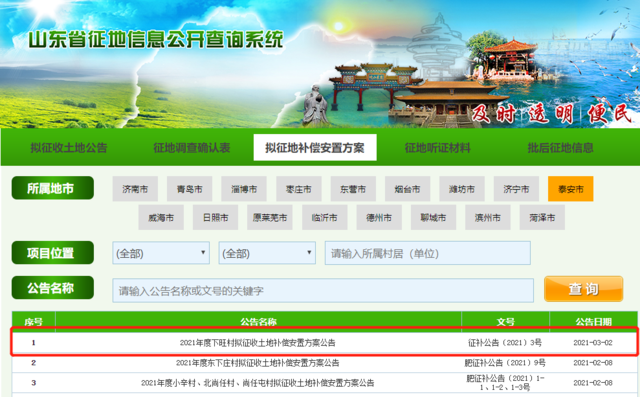Choose 济南市 city filter
The width and height of the screenshot is (640, 397).
coord(135,189)
